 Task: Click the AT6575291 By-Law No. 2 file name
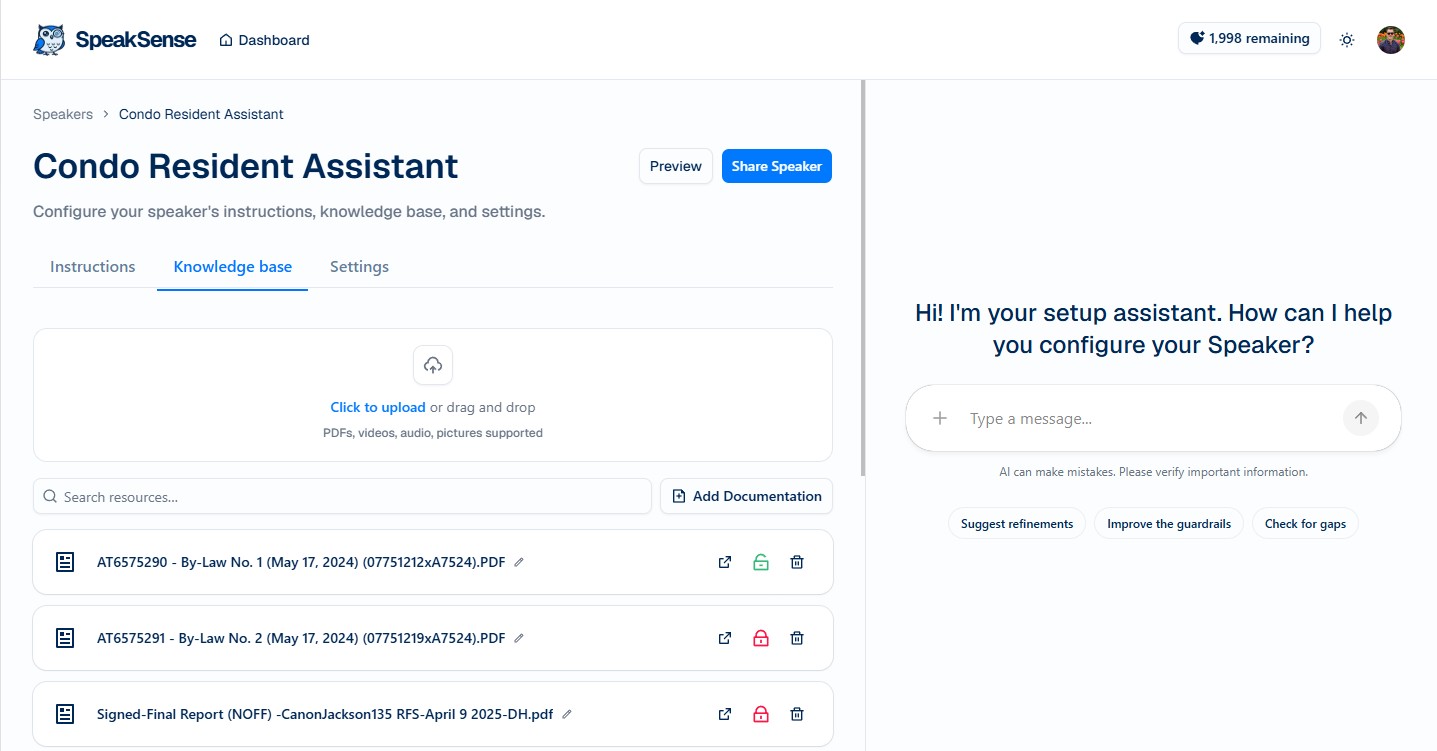tap(301, 638)
